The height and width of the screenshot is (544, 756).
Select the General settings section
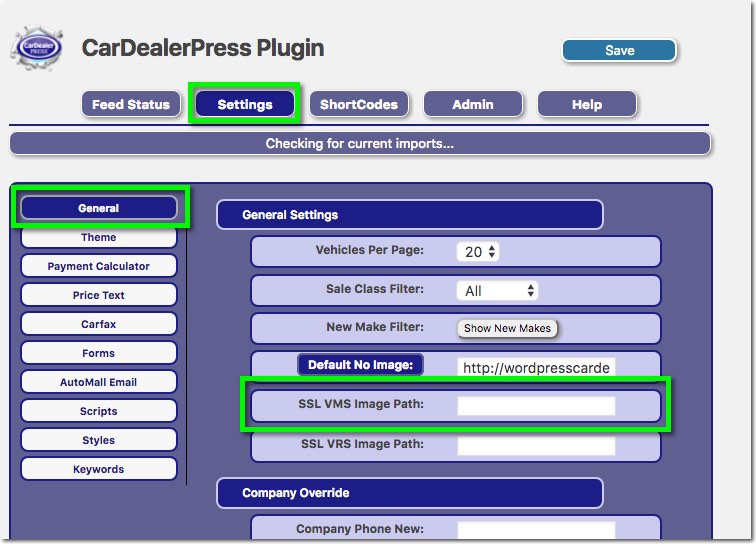pyautogui.click(x=98, y=208)
